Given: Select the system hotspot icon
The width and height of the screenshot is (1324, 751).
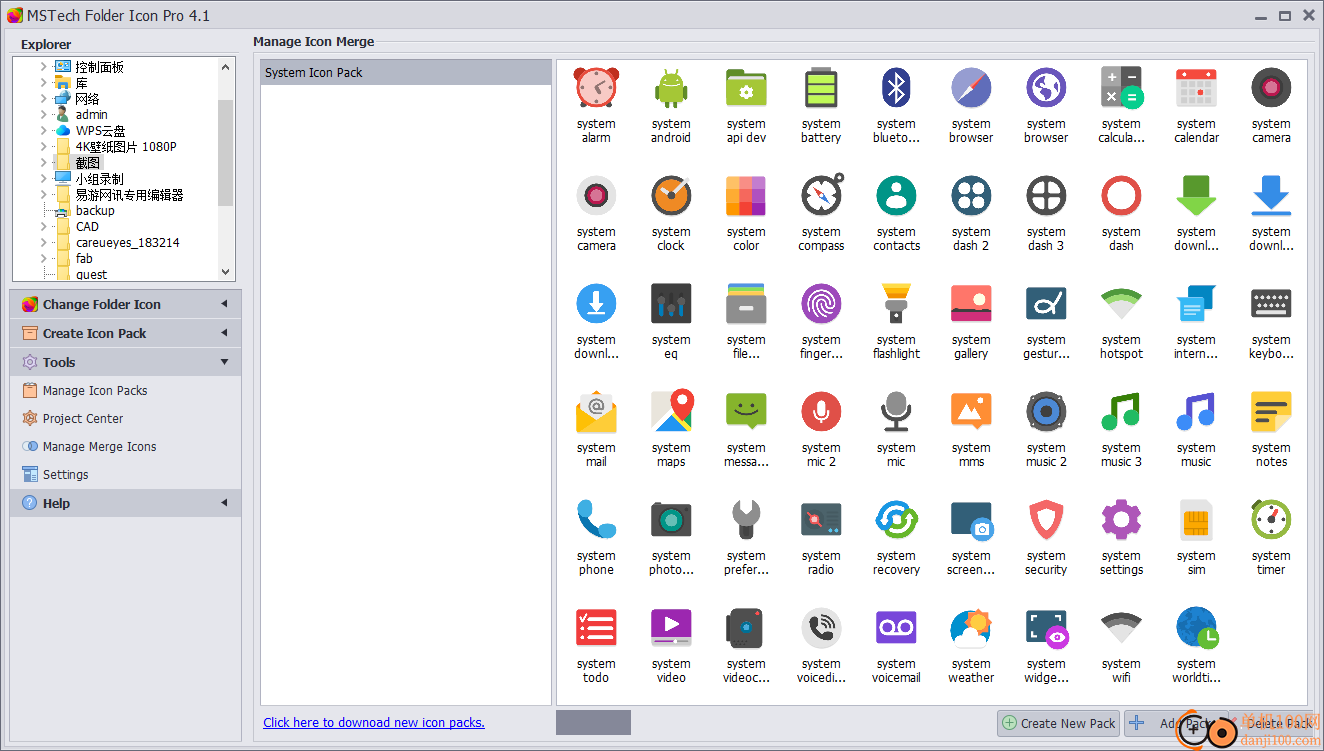Looking at the screenshot, I should [x=1121, y=304].
